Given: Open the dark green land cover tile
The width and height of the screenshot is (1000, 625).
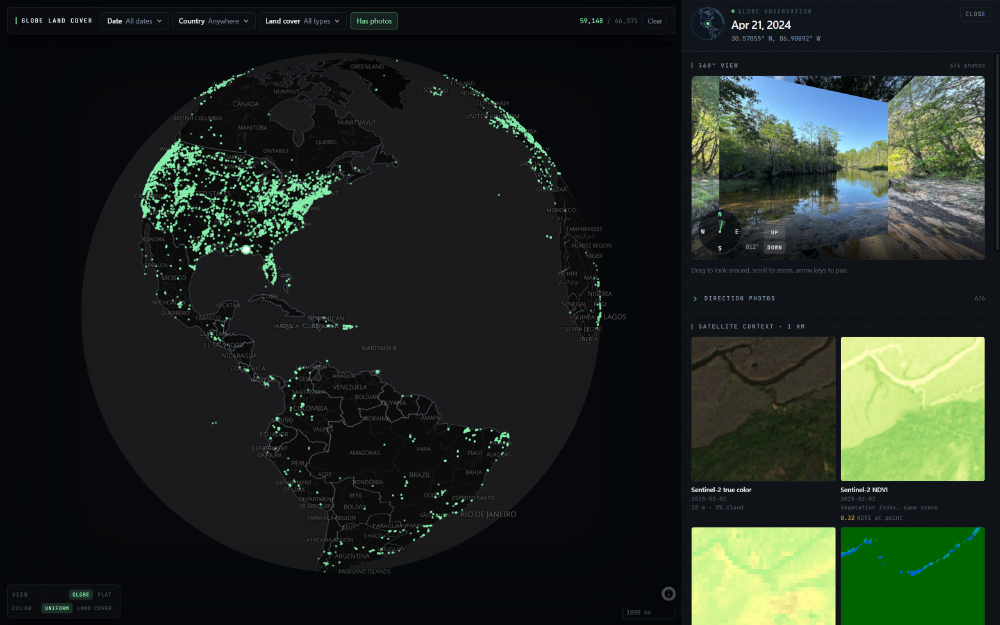Looking at the screenshot, I should click(x=913, y=576).
